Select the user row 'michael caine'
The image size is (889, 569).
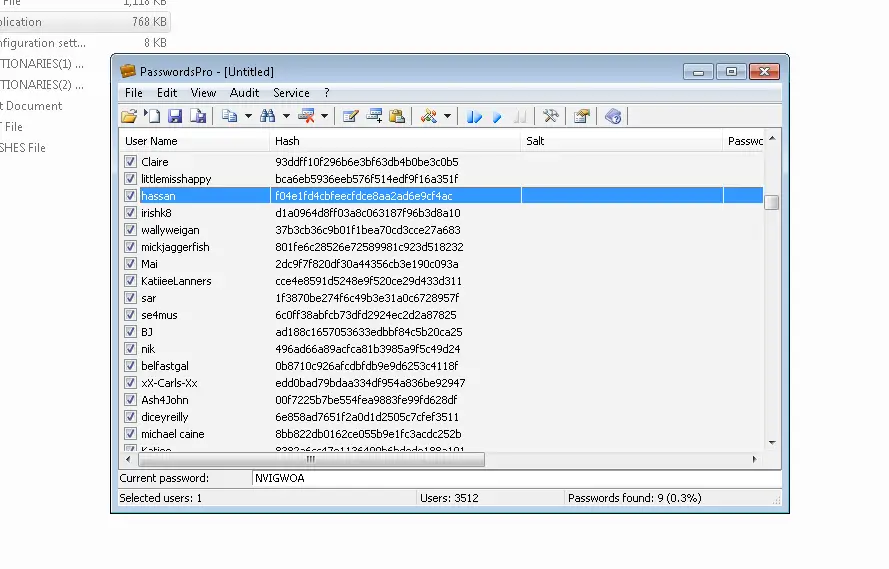(441, 434)
